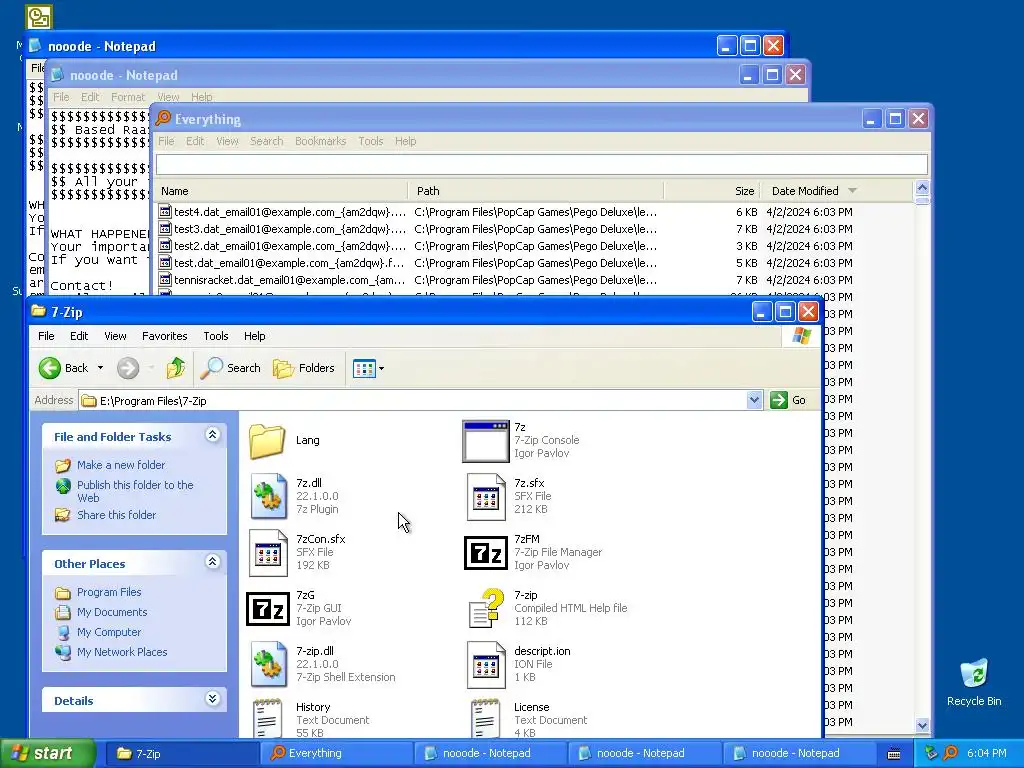The width and height of the screenshot is (1024, 768).
Task: Select the 7zG 7-Zip GUI icon
Action: click(268, 609)
